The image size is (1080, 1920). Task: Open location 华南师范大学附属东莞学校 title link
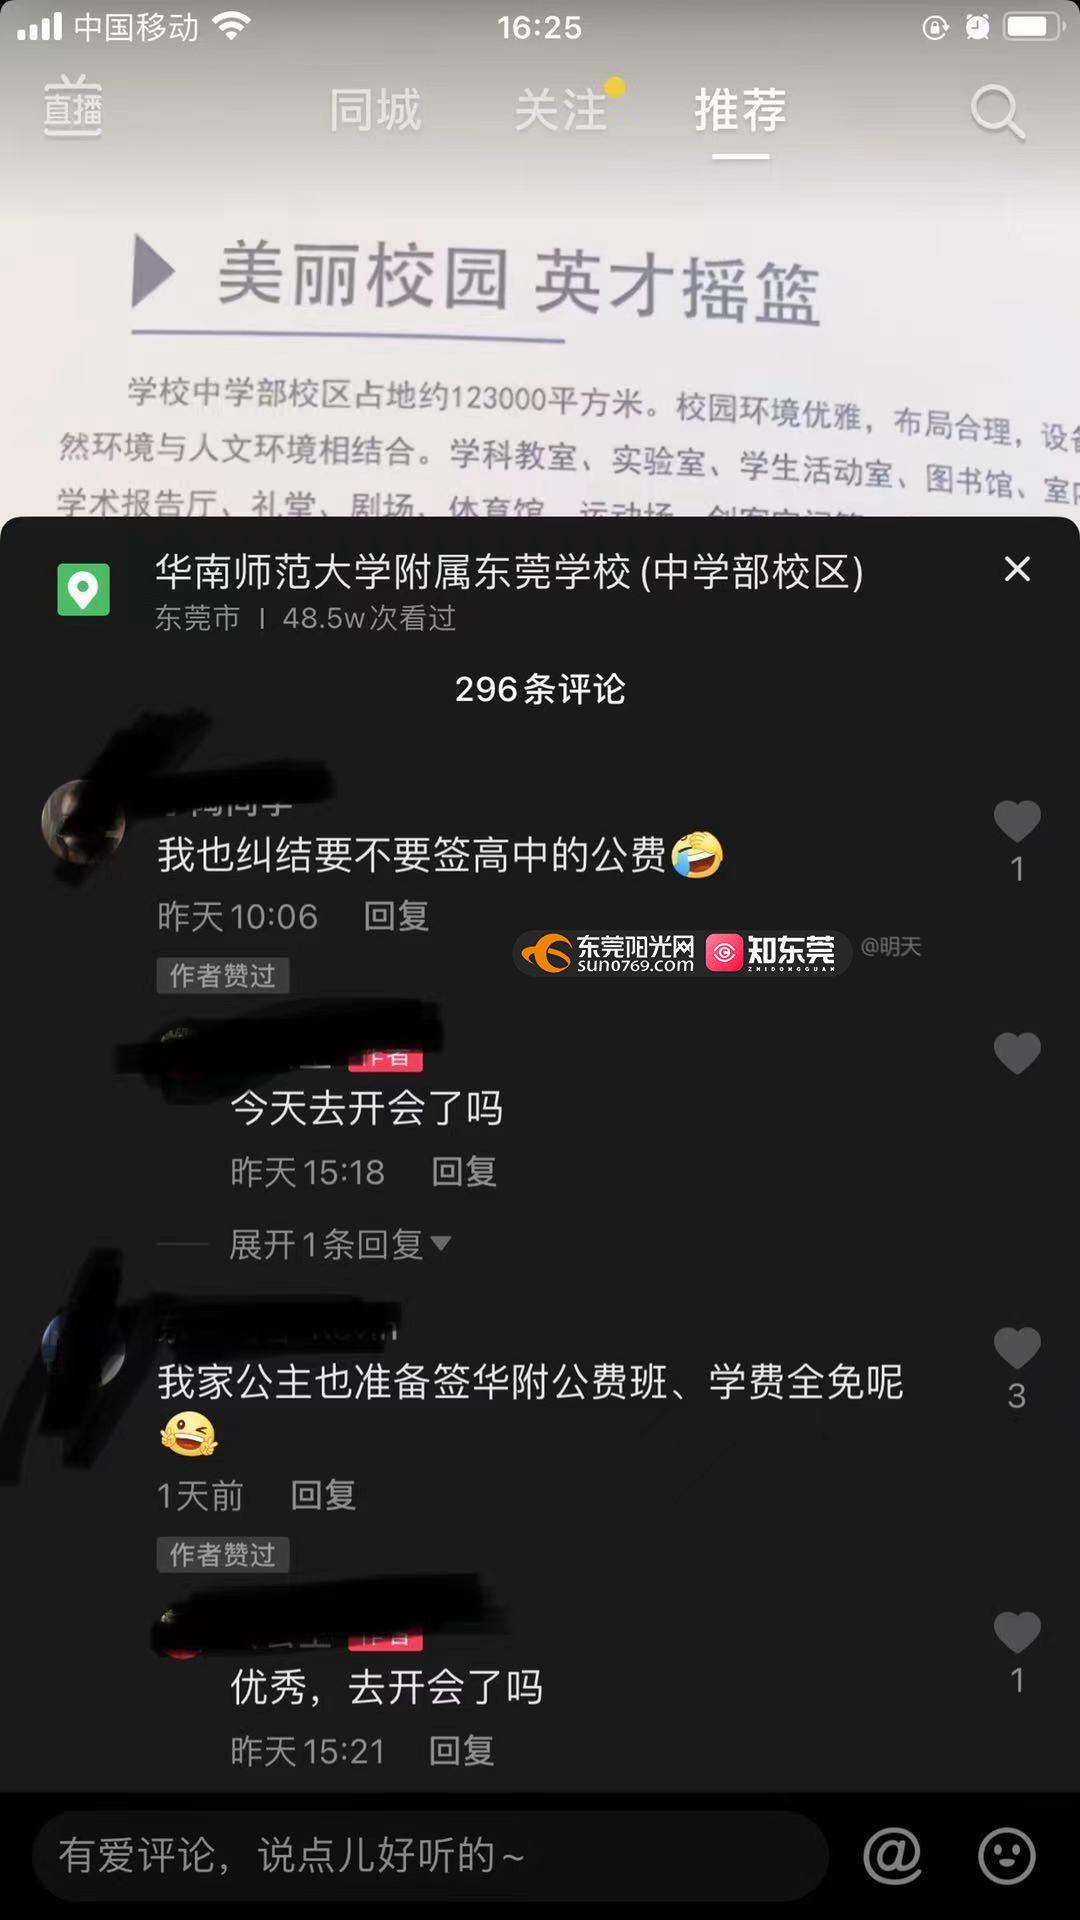[x=509, y=572]
